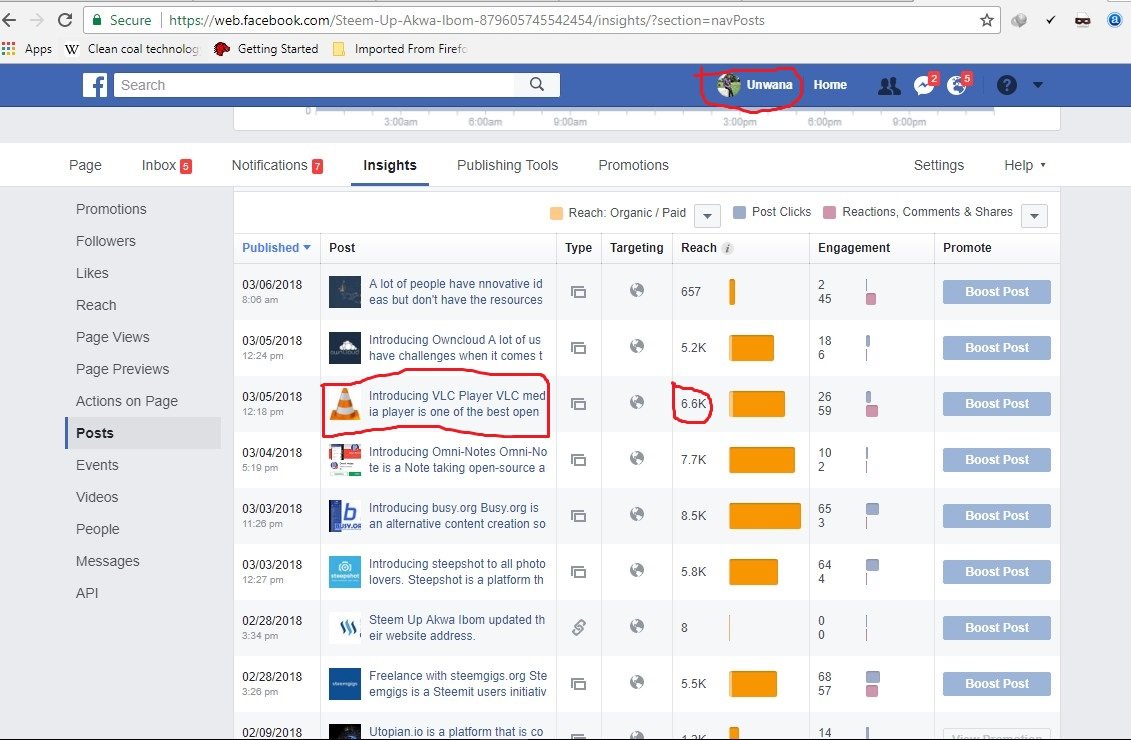Open the steepshot post thumbnail
Viewport: 1131px width, 740px height.
click(x=345, y=572)
